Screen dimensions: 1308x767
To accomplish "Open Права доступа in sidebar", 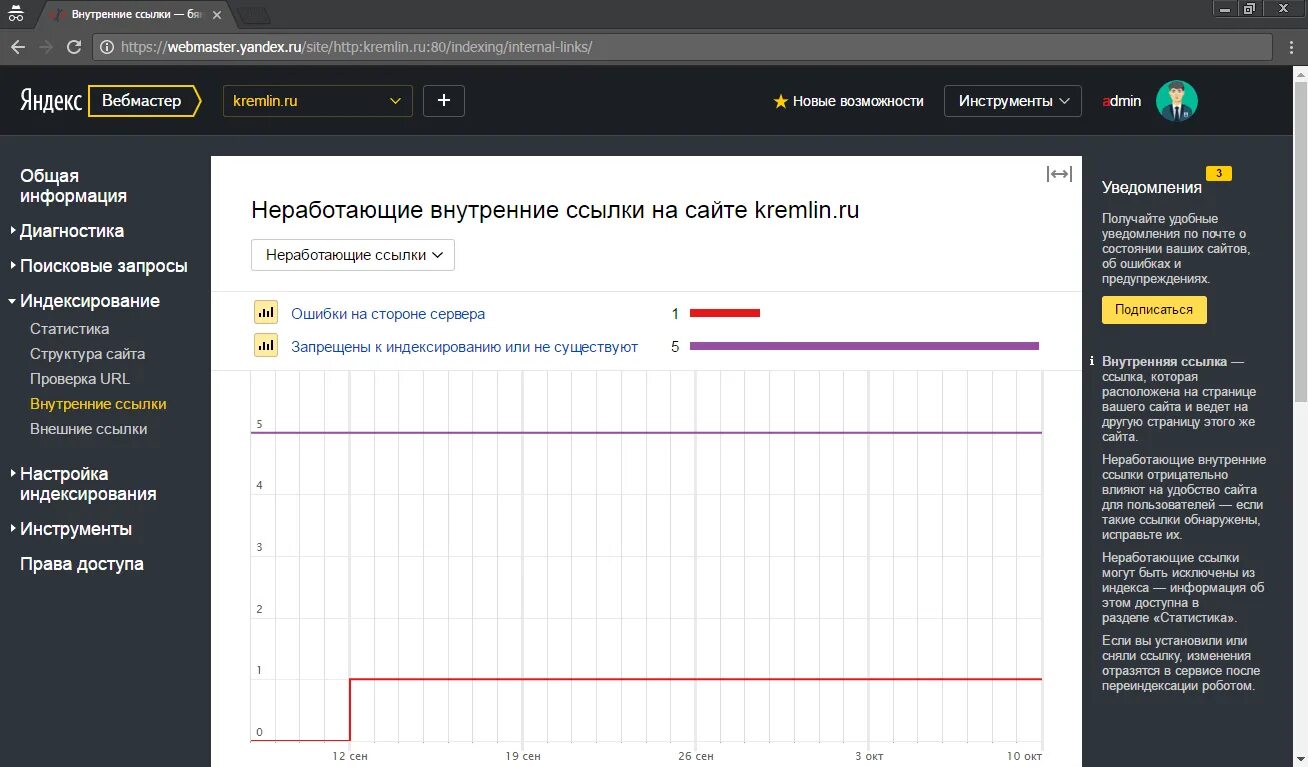I will click(82, 564).
